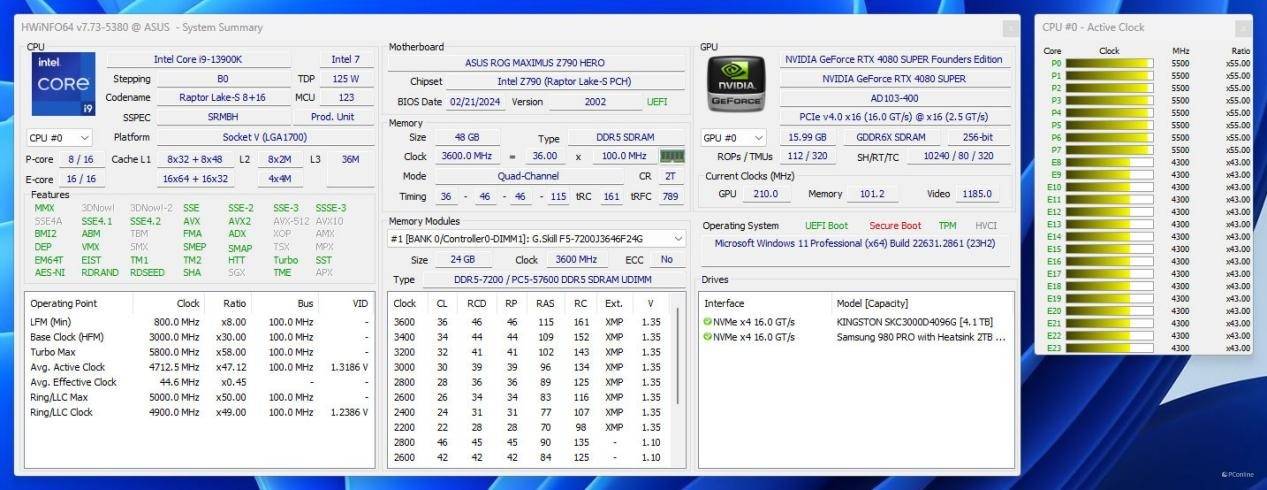Click the green memory module chip icon
The height and width of the screenshot is (490, 1267).
(x=672, y=156)
